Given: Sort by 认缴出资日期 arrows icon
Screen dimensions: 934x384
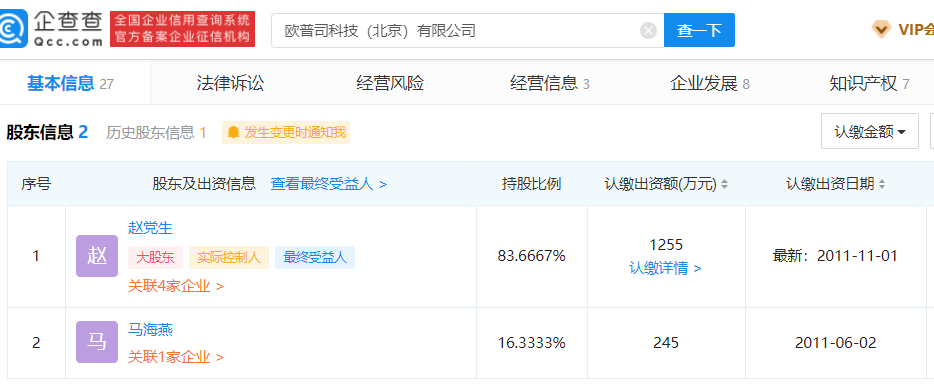Looking at the screenshot, I should tap(882, 185).
